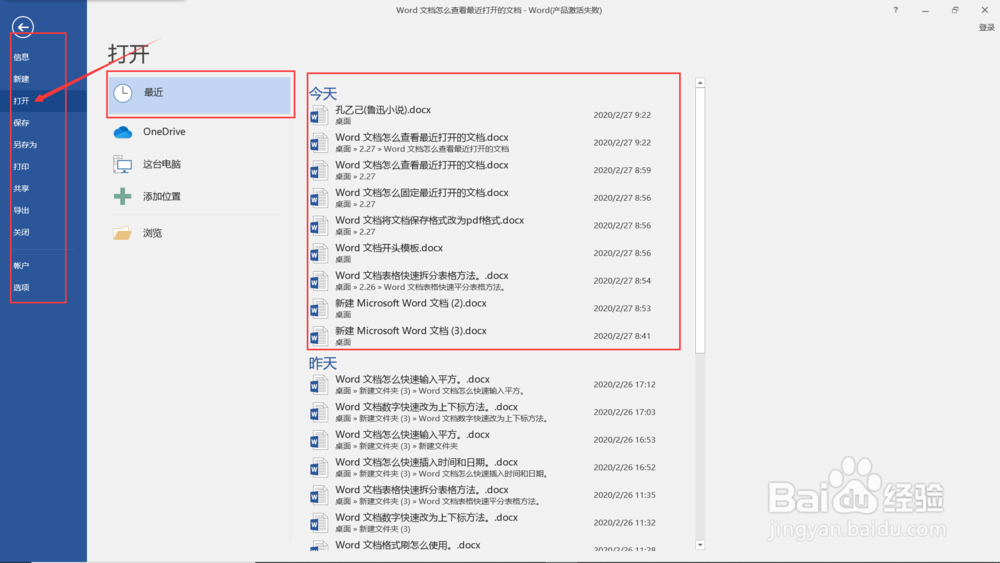Click the file list scrollbar thumb

tap(700, 221)
